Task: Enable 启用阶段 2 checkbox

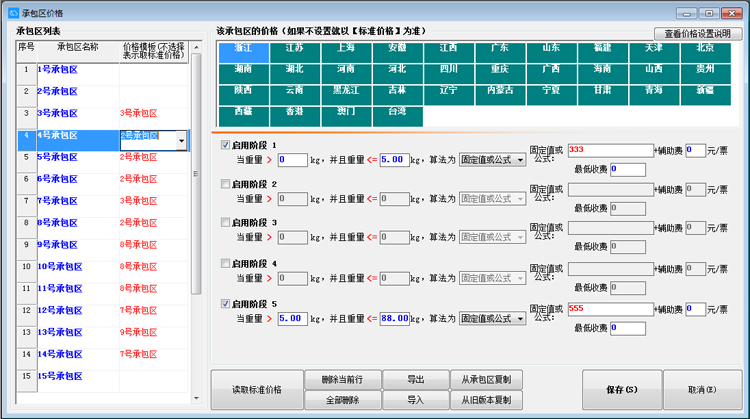Action: click(225, 184)
